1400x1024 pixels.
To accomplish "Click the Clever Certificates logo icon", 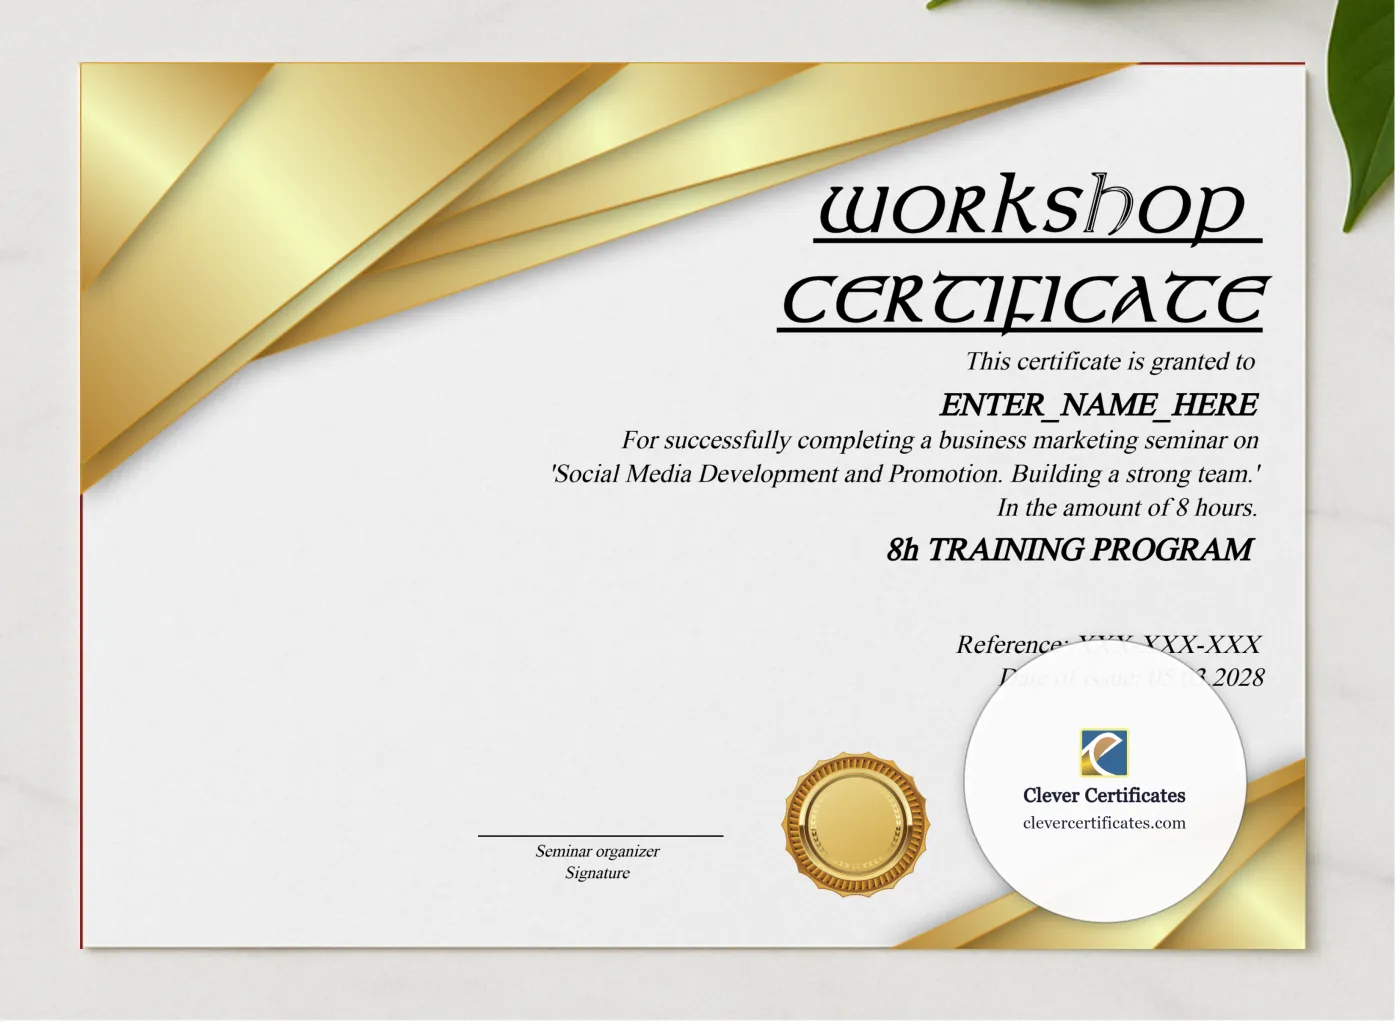I will tap(1104, 753).
